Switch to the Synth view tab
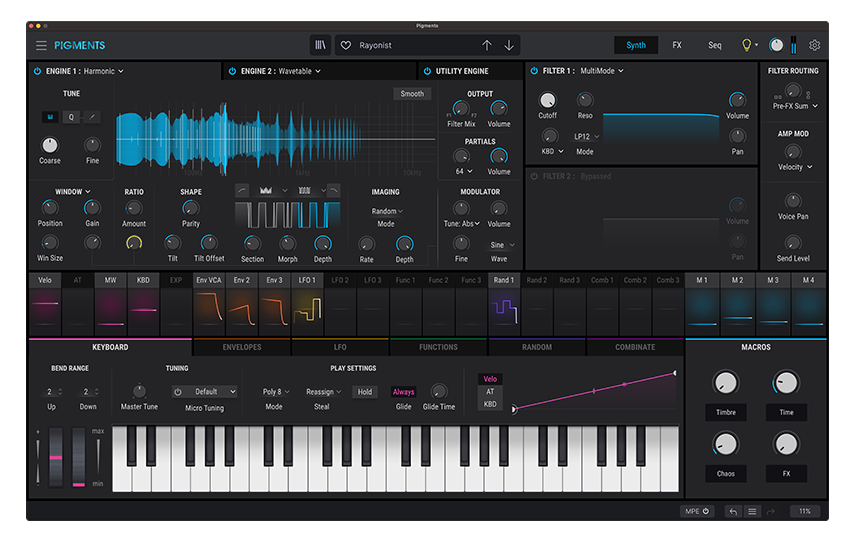Viewport: 857px width, 546px height. [x=636, y=45]
